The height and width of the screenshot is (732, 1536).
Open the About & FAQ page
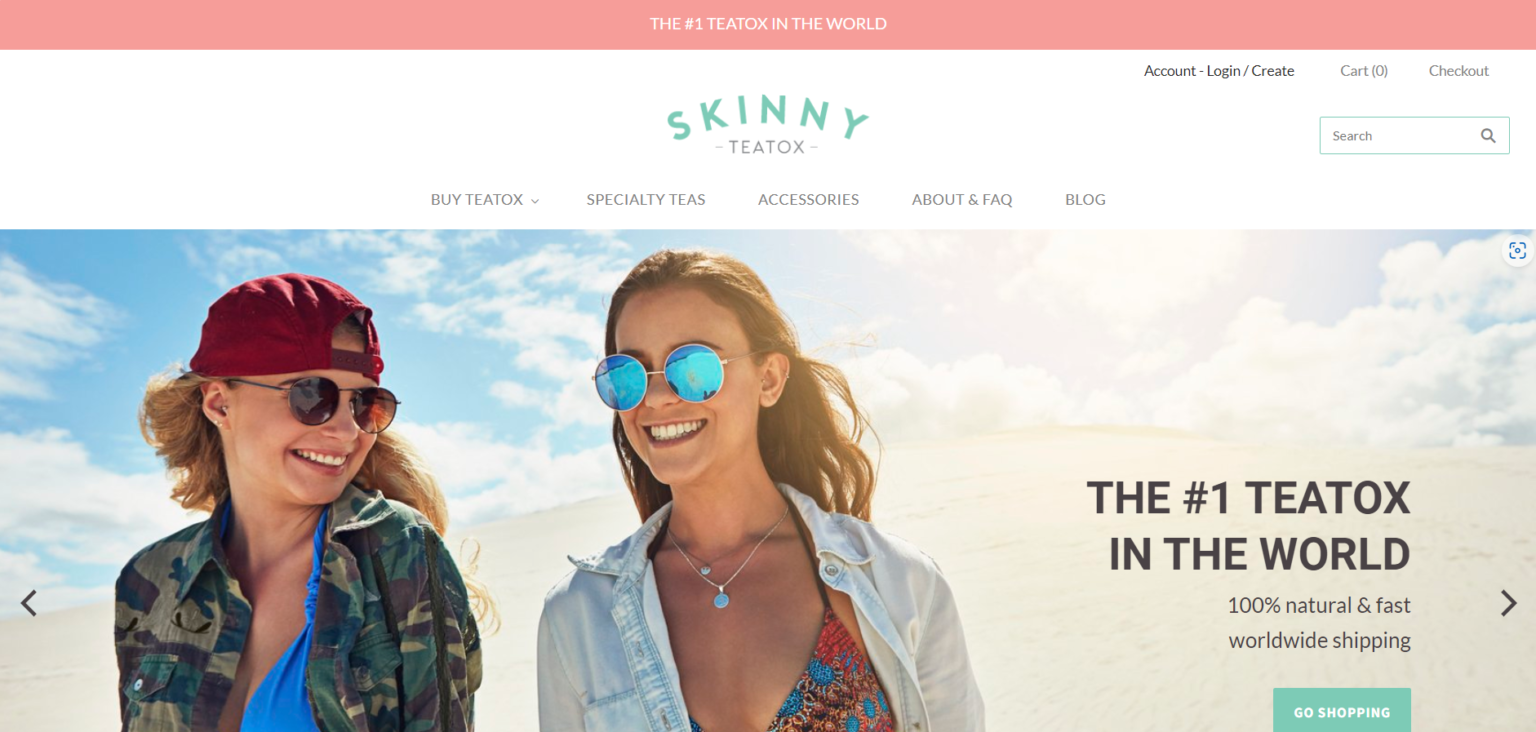pos(962,200)
